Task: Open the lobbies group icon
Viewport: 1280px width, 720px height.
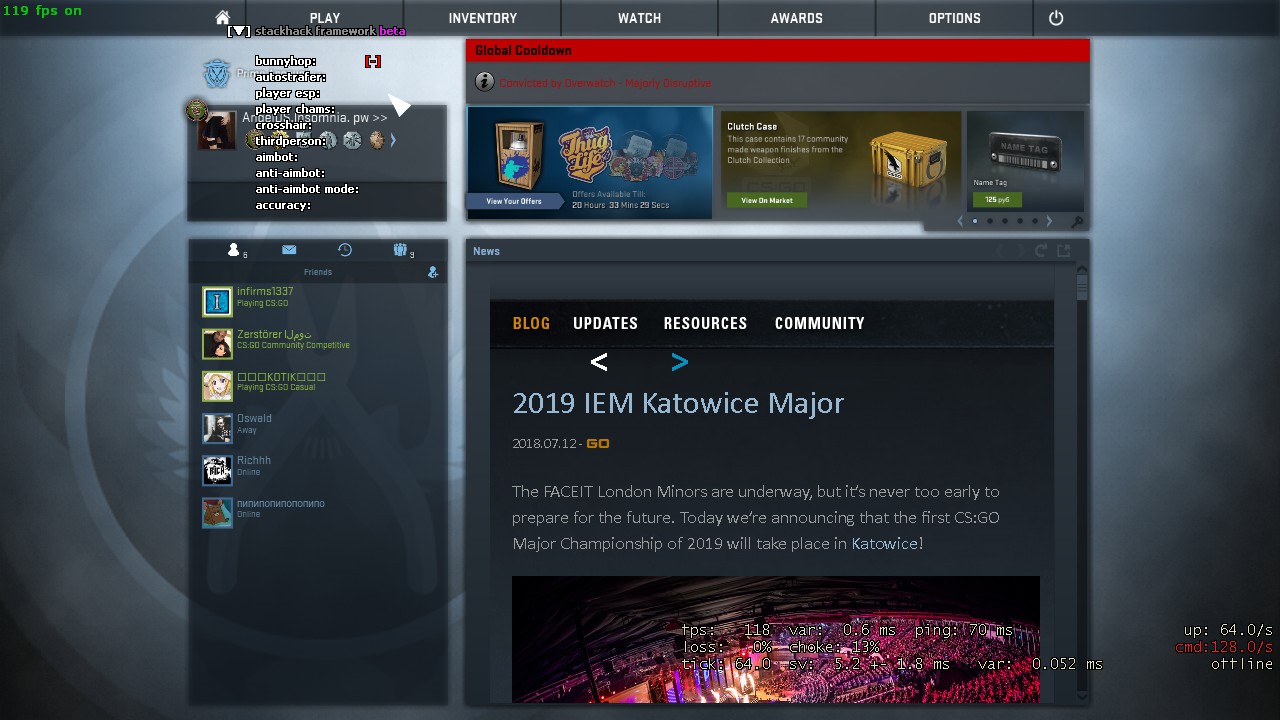Action: tap(400, 250)
